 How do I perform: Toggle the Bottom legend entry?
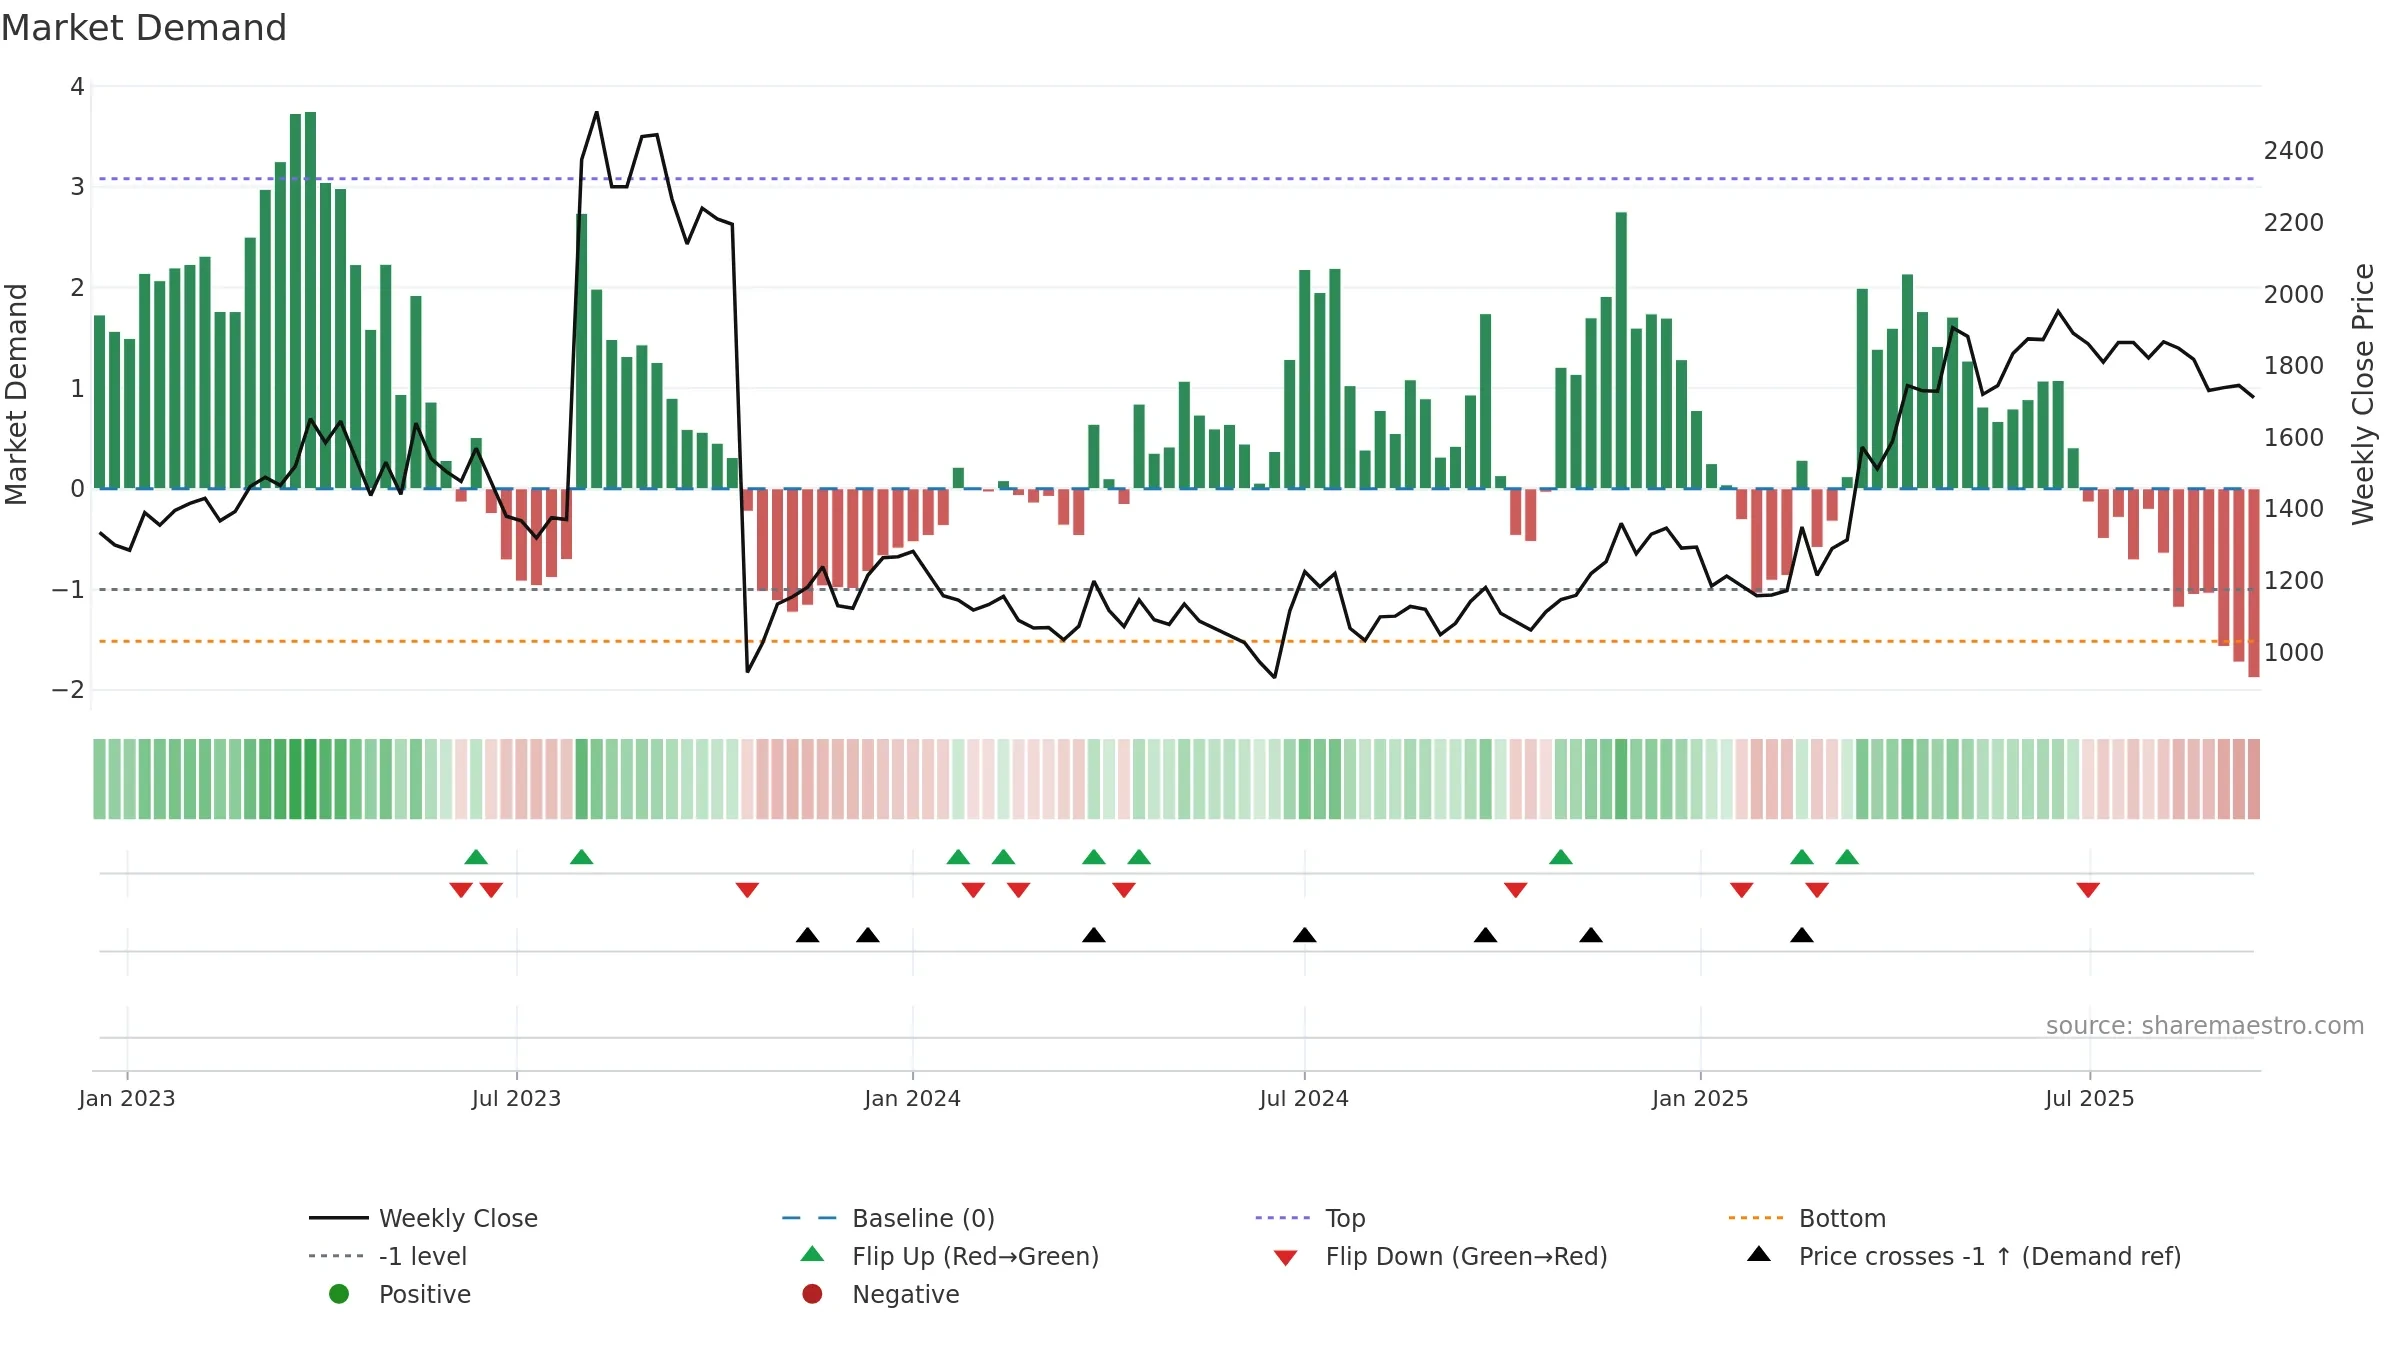pyautogui.click(x=1807, y=1218)
